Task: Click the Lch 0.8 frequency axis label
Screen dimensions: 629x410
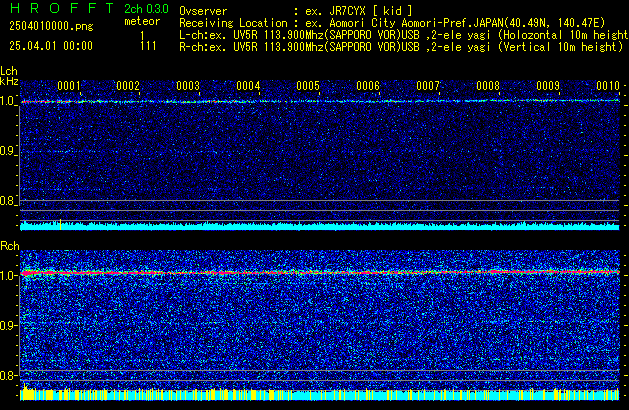Action: click(8, 201)
